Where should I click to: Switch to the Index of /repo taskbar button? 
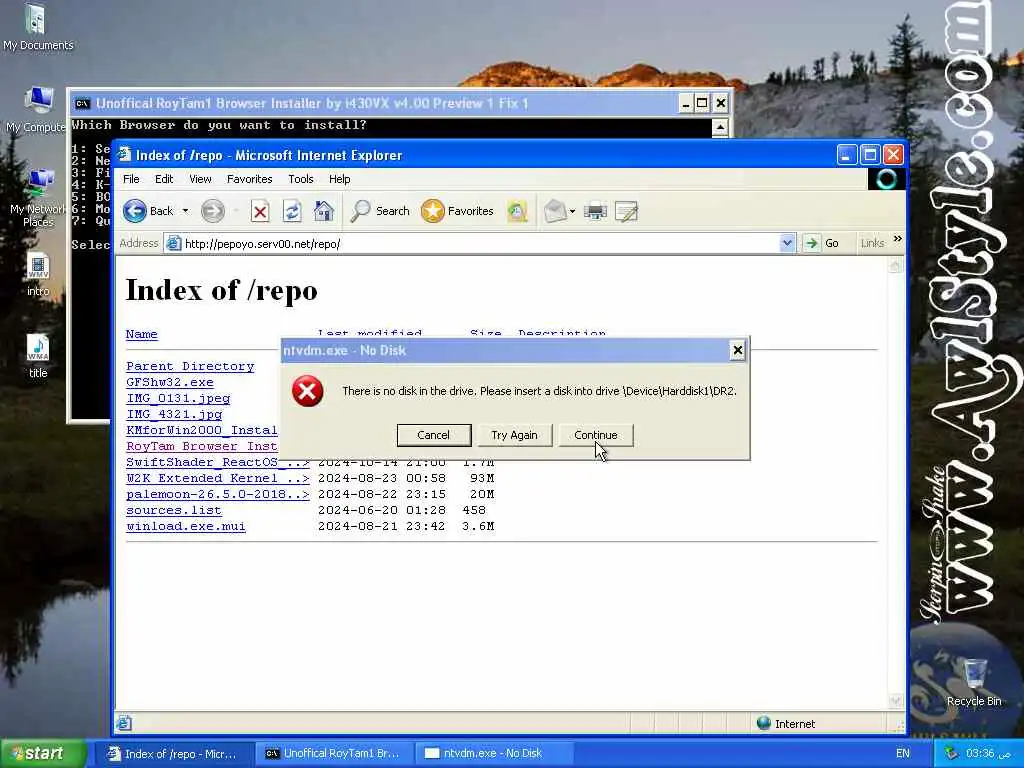point(175,753)
